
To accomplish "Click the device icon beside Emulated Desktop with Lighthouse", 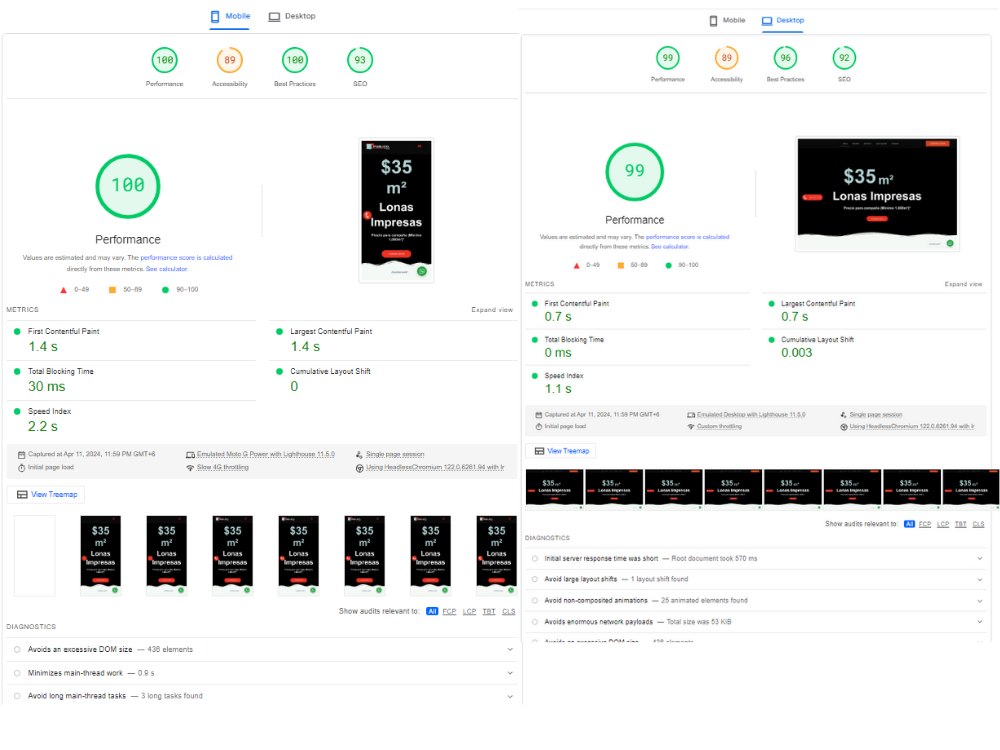I will coord(691,415).
